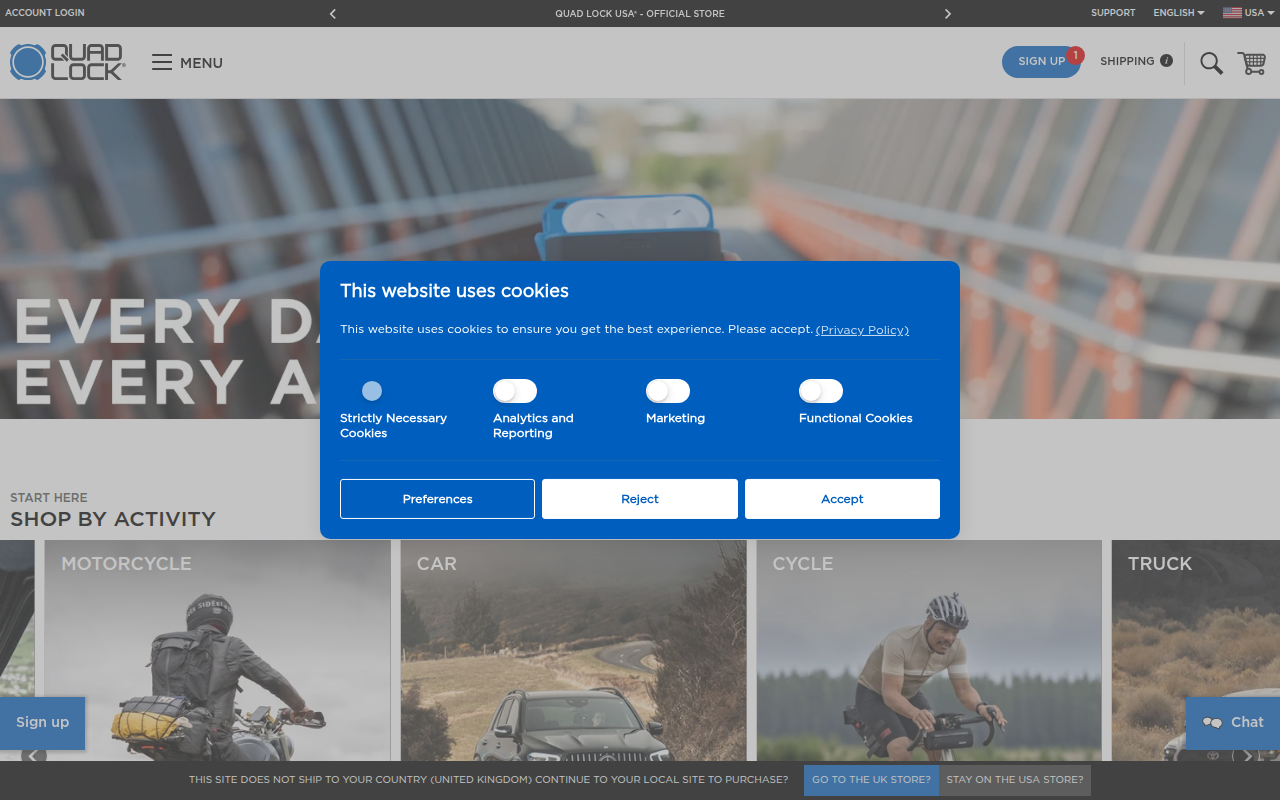This screenshot has width=1280, height=800.
Task: Open the Chat widget
Action: pos(1233,722)
